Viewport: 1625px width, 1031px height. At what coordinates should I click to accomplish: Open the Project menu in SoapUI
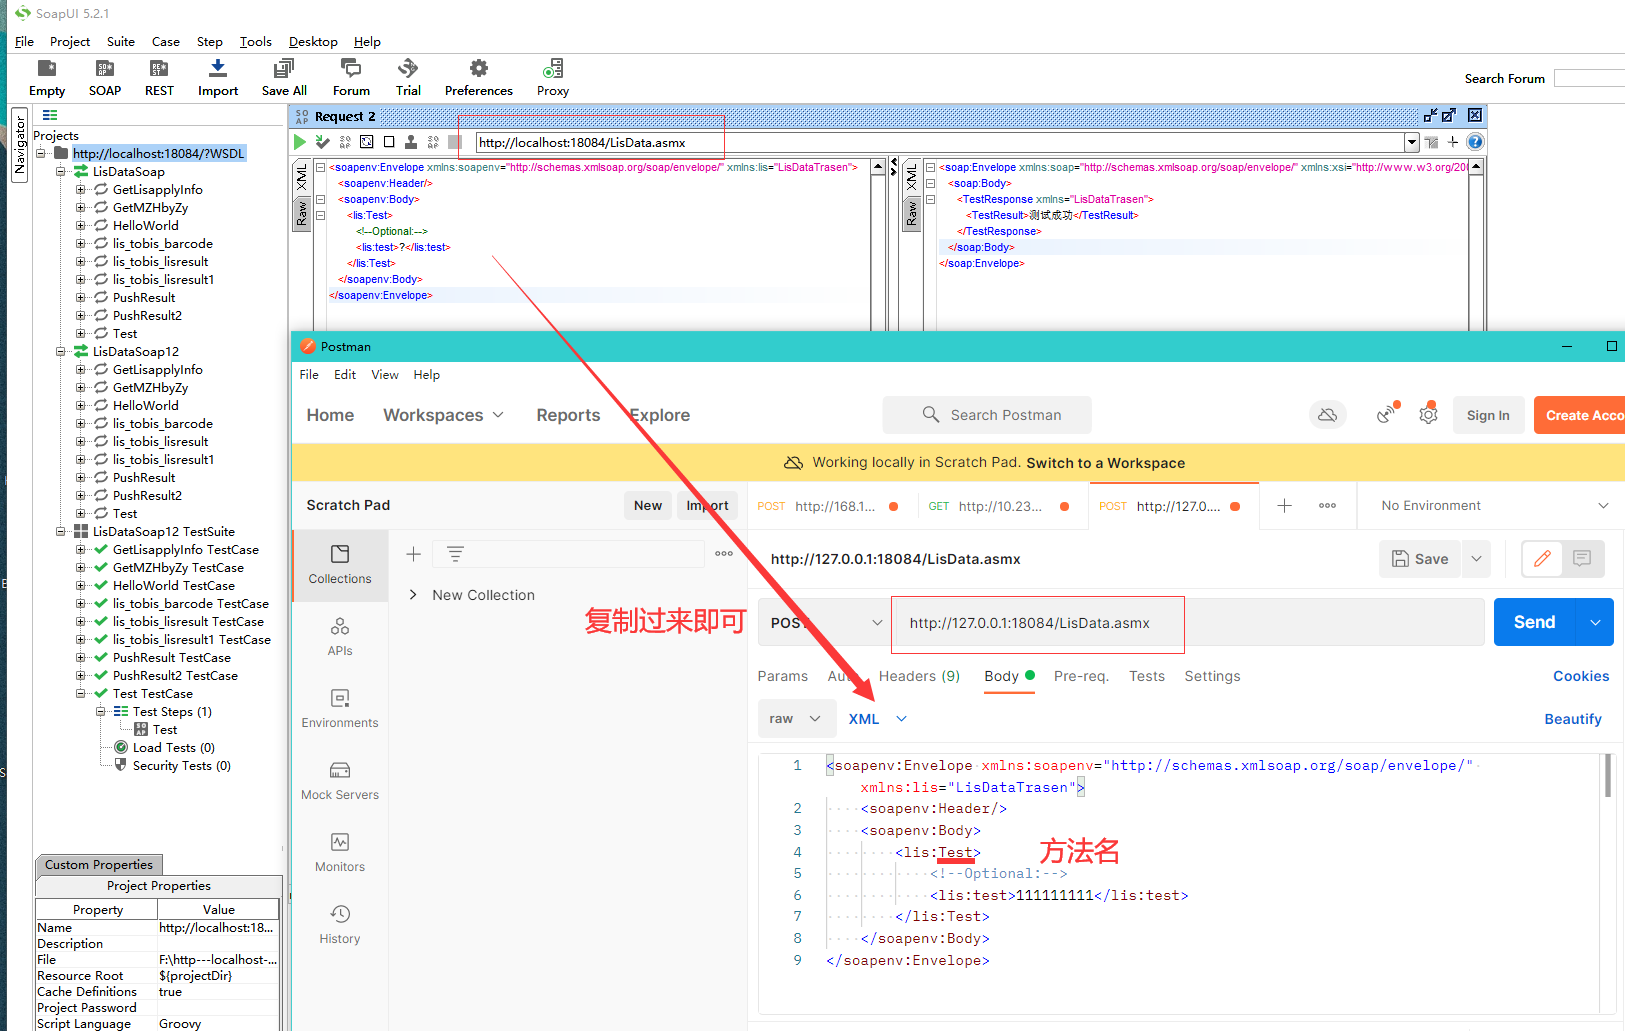pos(70,42)
